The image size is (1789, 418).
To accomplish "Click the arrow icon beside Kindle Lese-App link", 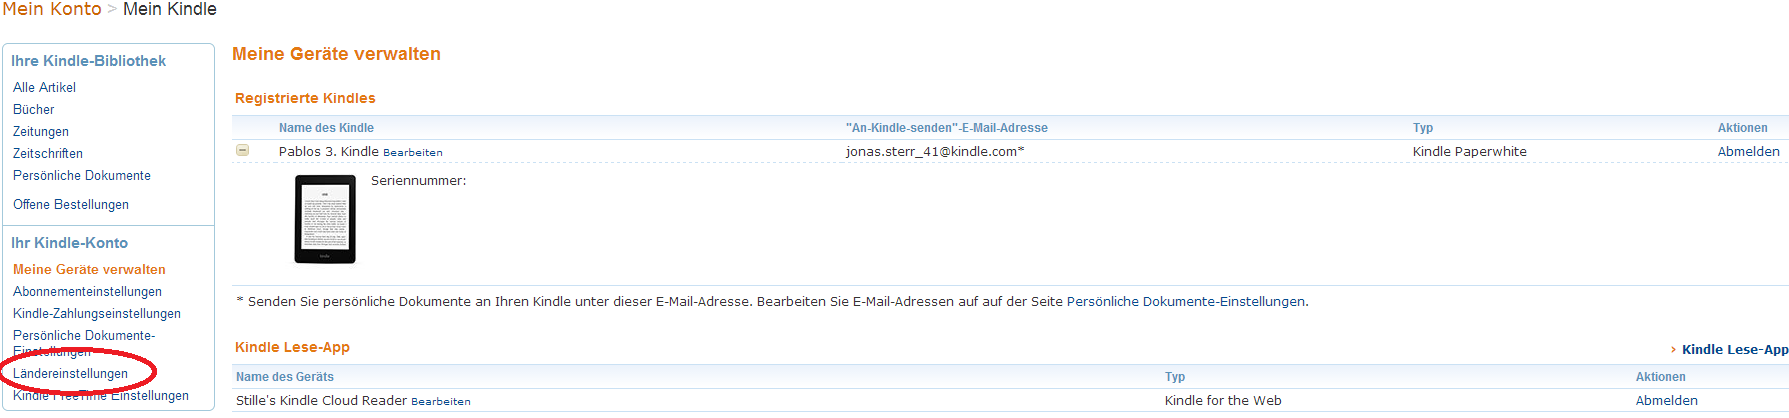I will coord(1673,350).
